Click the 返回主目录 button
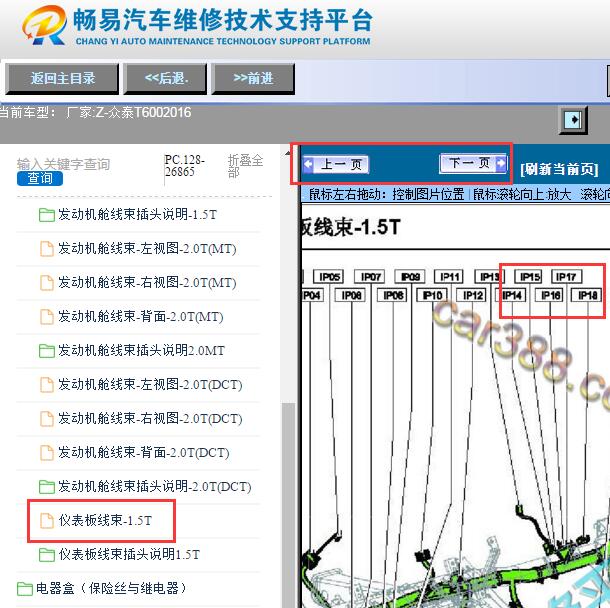Screen dimensions: 610x608 [62, 79]
